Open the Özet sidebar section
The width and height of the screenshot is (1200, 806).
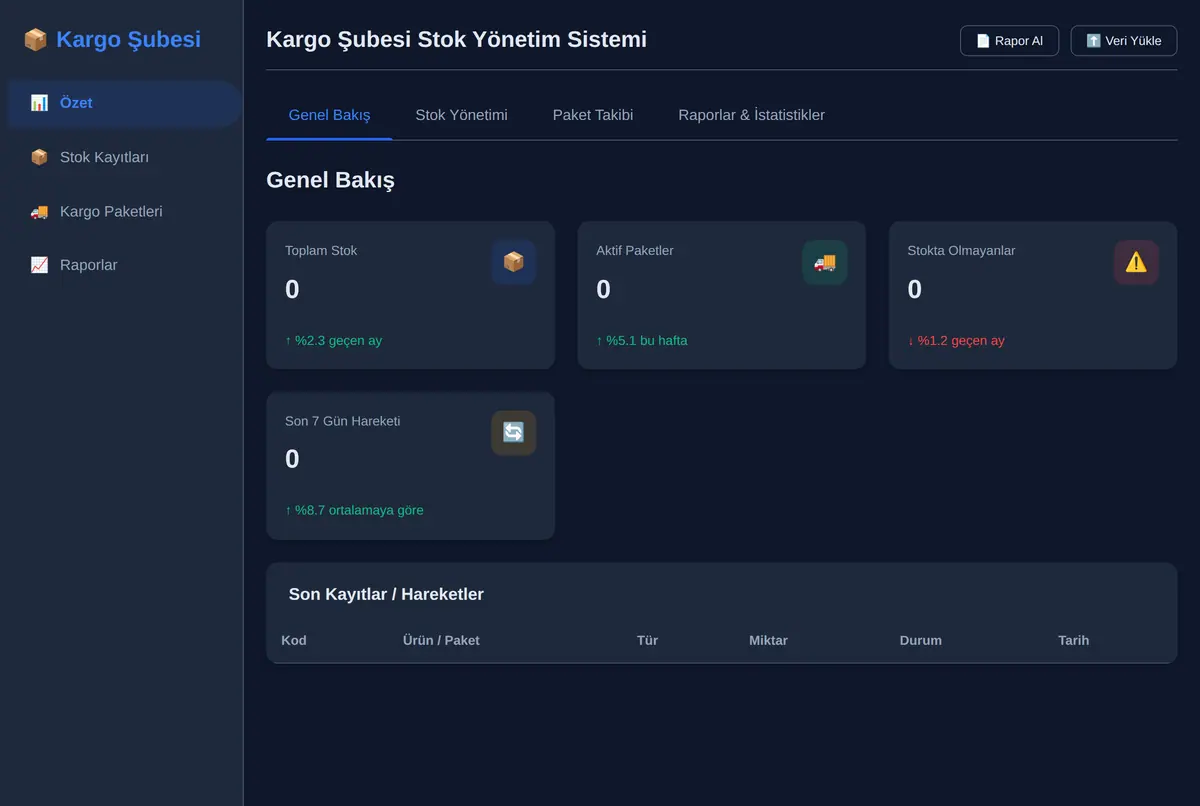pos(123,103)
